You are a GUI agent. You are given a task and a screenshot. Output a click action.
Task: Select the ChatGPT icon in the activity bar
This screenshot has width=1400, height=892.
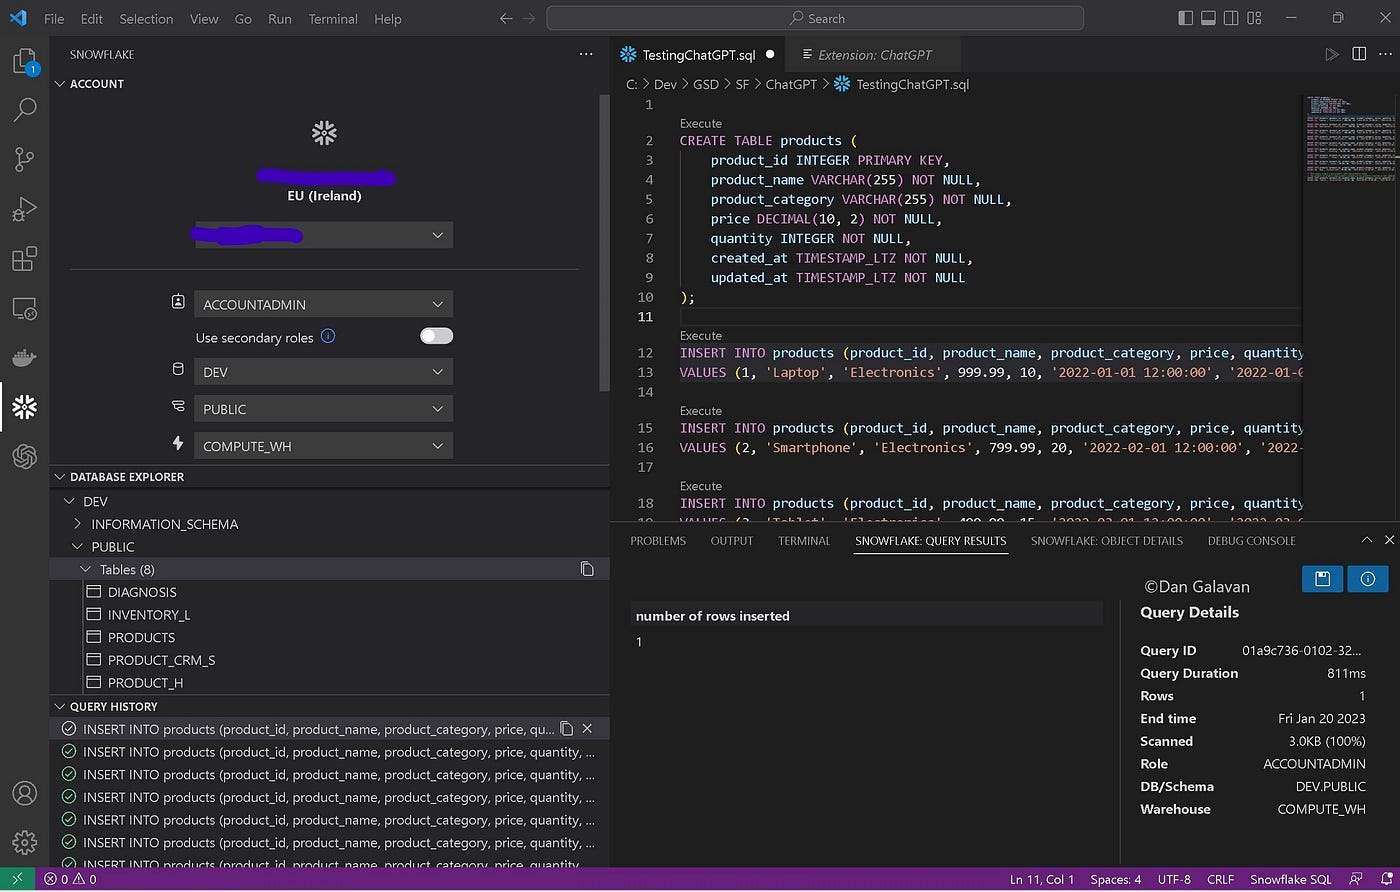click(24, 457)
